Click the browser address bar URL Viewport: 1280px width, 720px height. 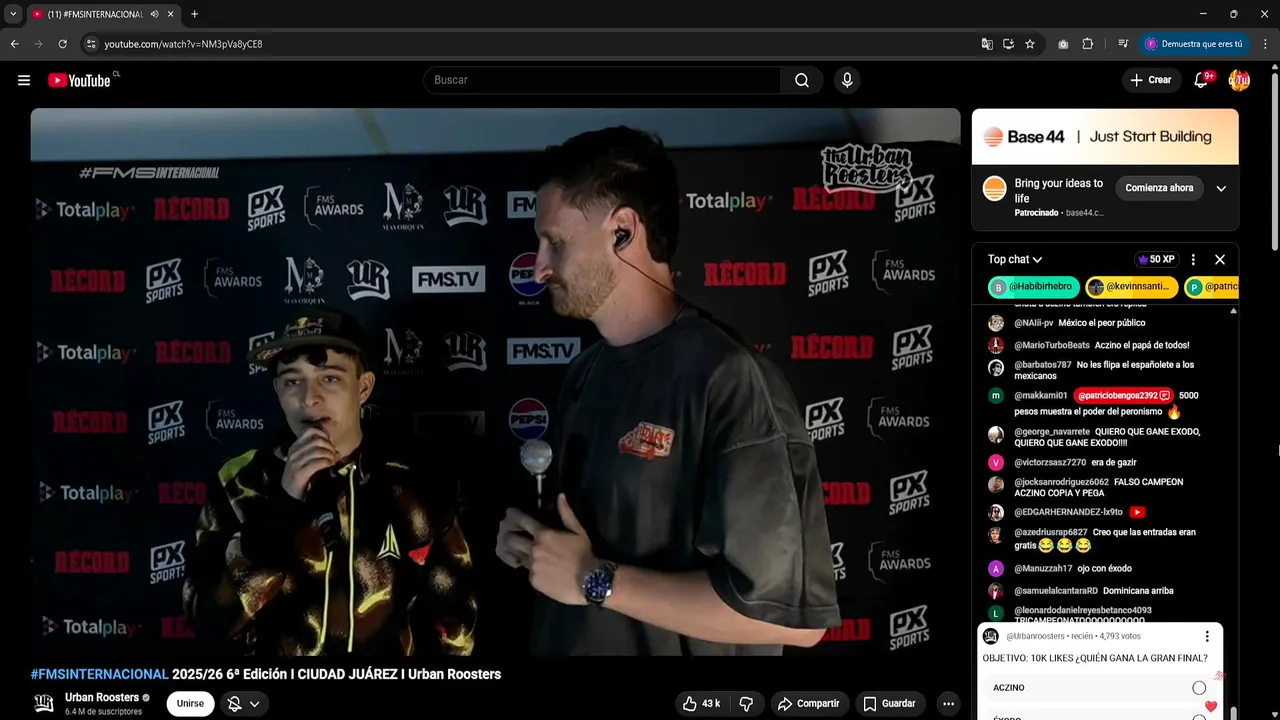[x=183, y=44]
